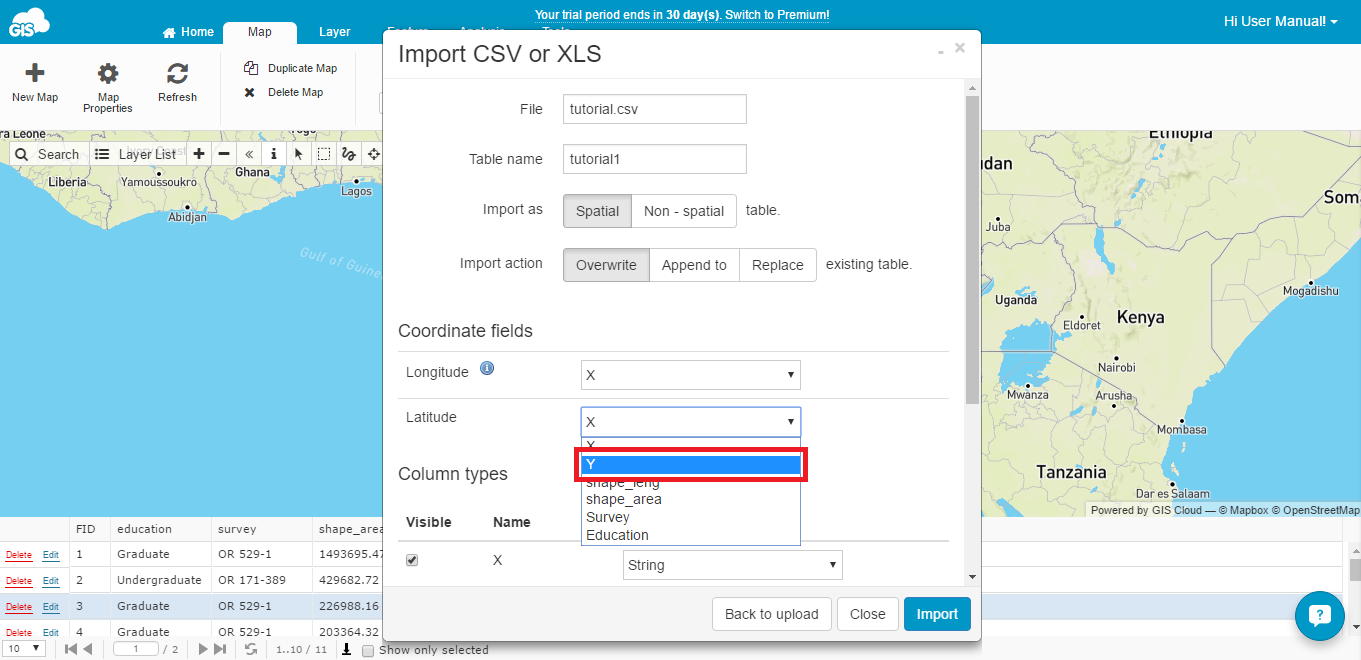Screen dimensions: 1361x660
Task: Open the Hi User Manual account menu
Action: 1281,20
